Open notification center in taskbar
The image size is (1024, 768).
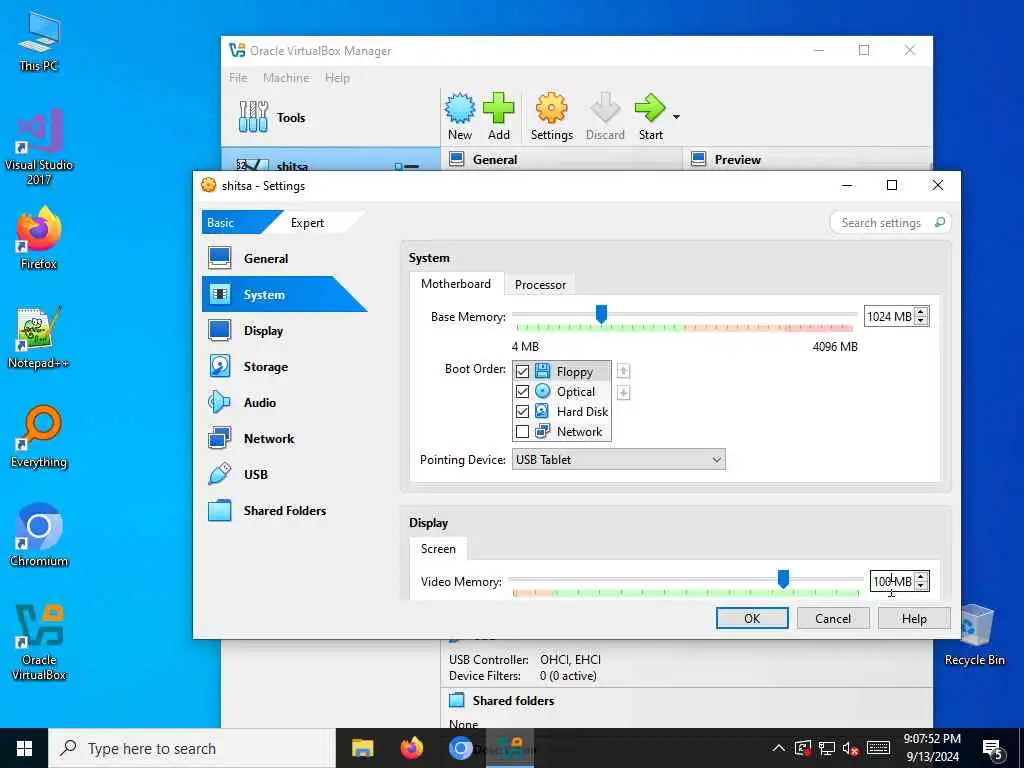coord(993,748)
